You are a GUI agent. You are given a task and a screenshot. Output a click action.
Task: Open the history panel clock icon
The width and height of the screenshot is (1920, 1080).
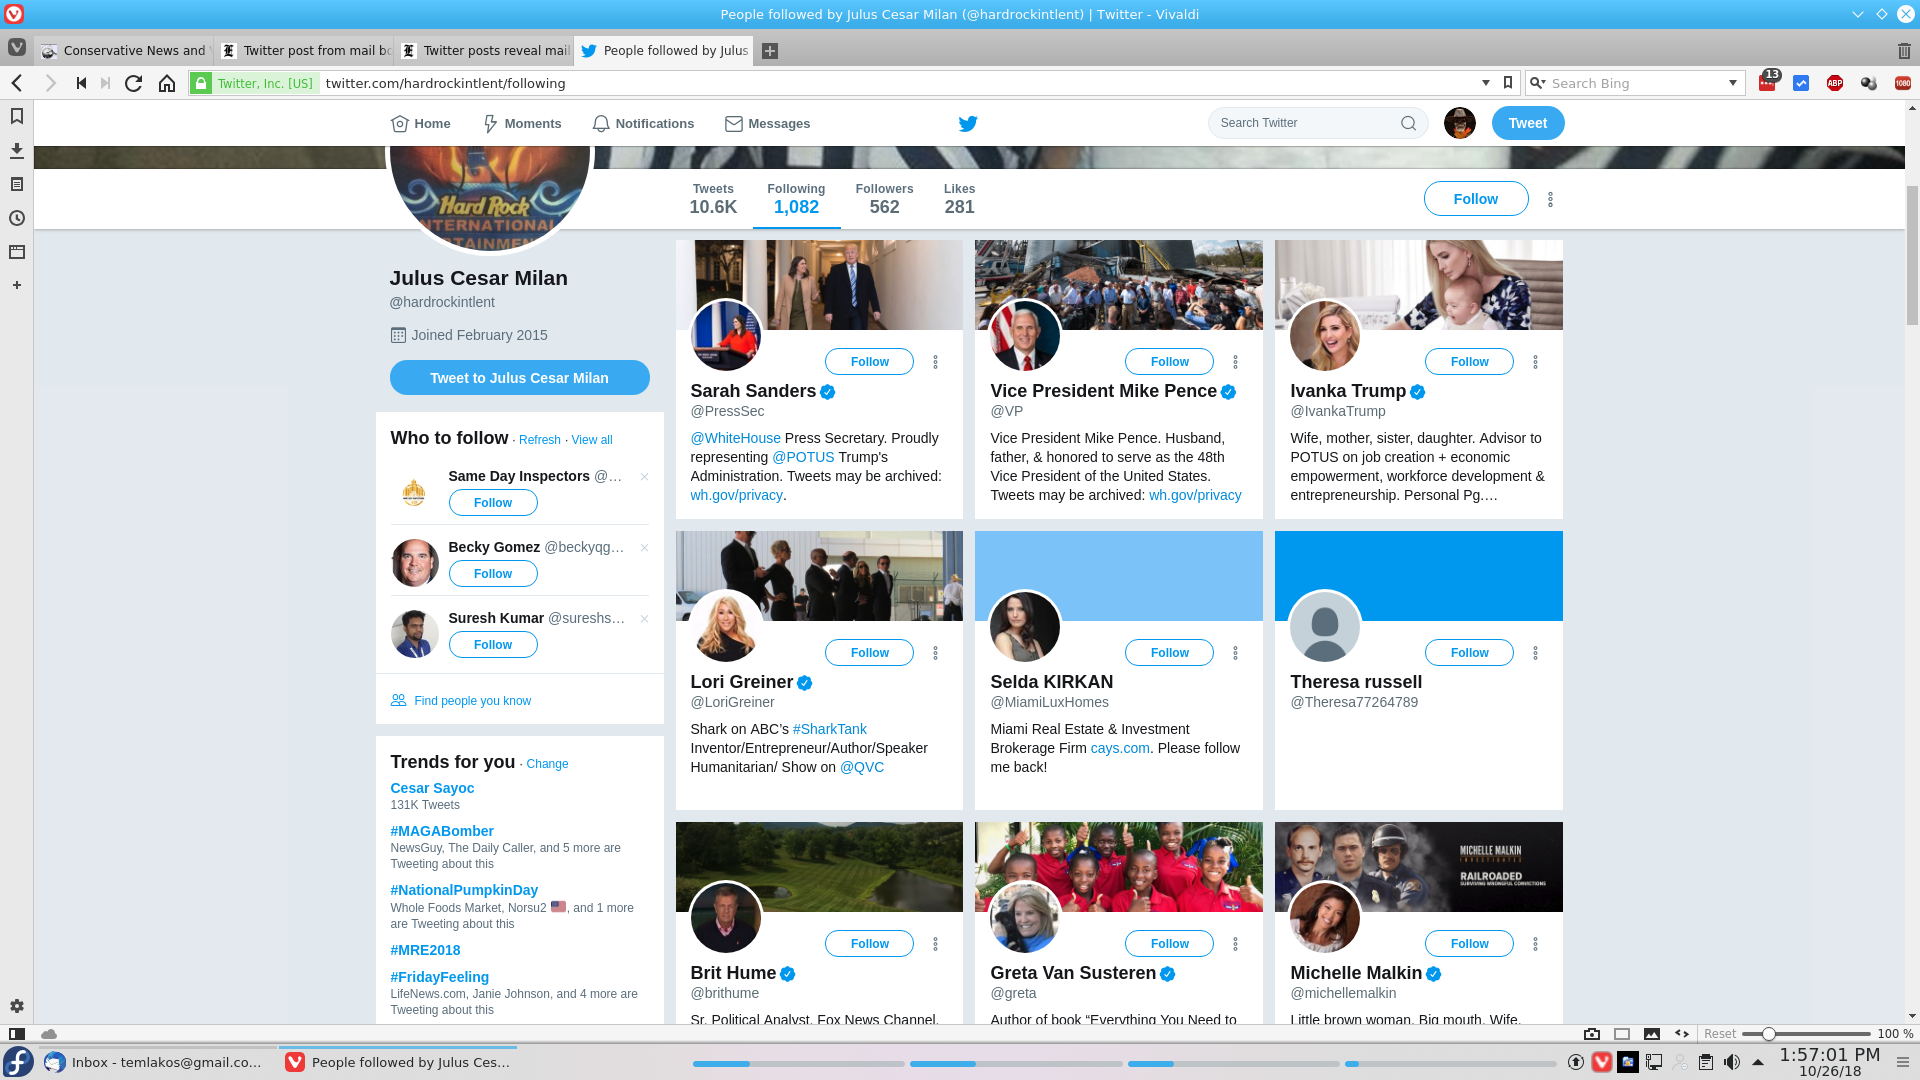coord(17,218)
